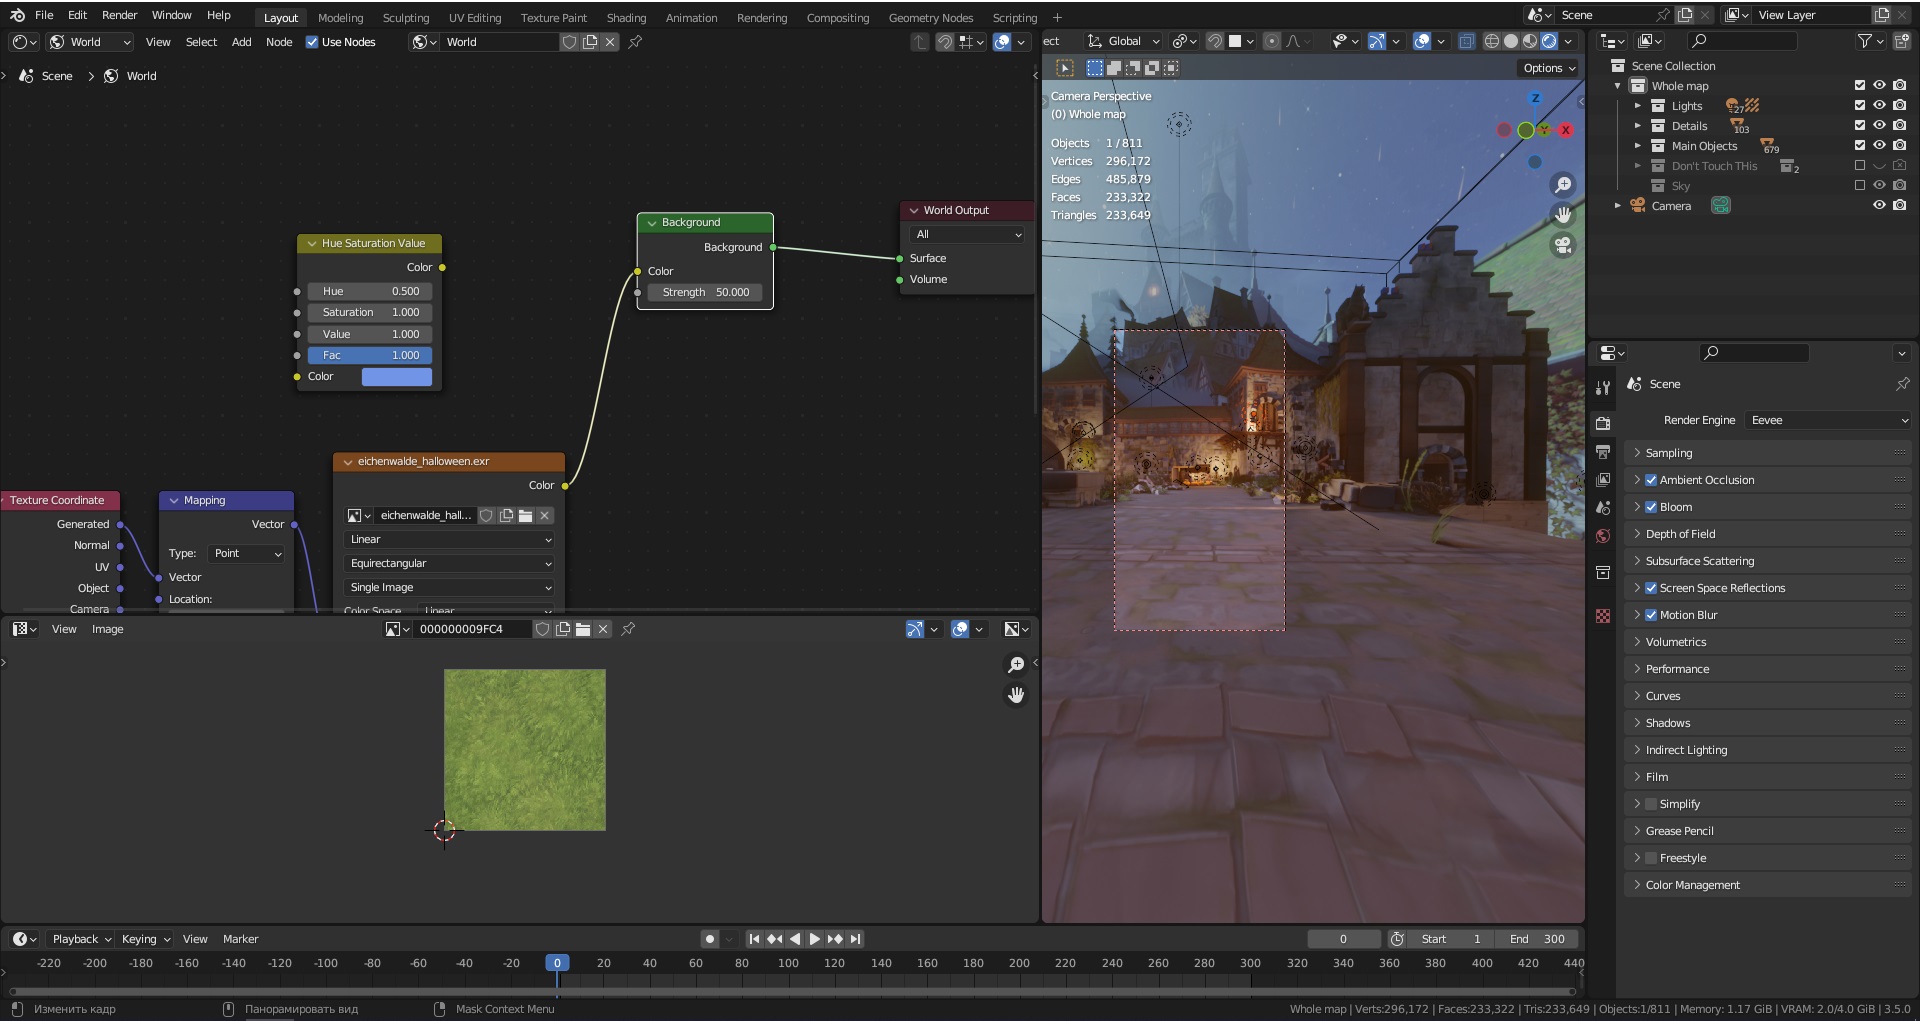The image size is (1920, 1021).
Task: Open the Equirectangular projection dropdown
Action: 449,564
